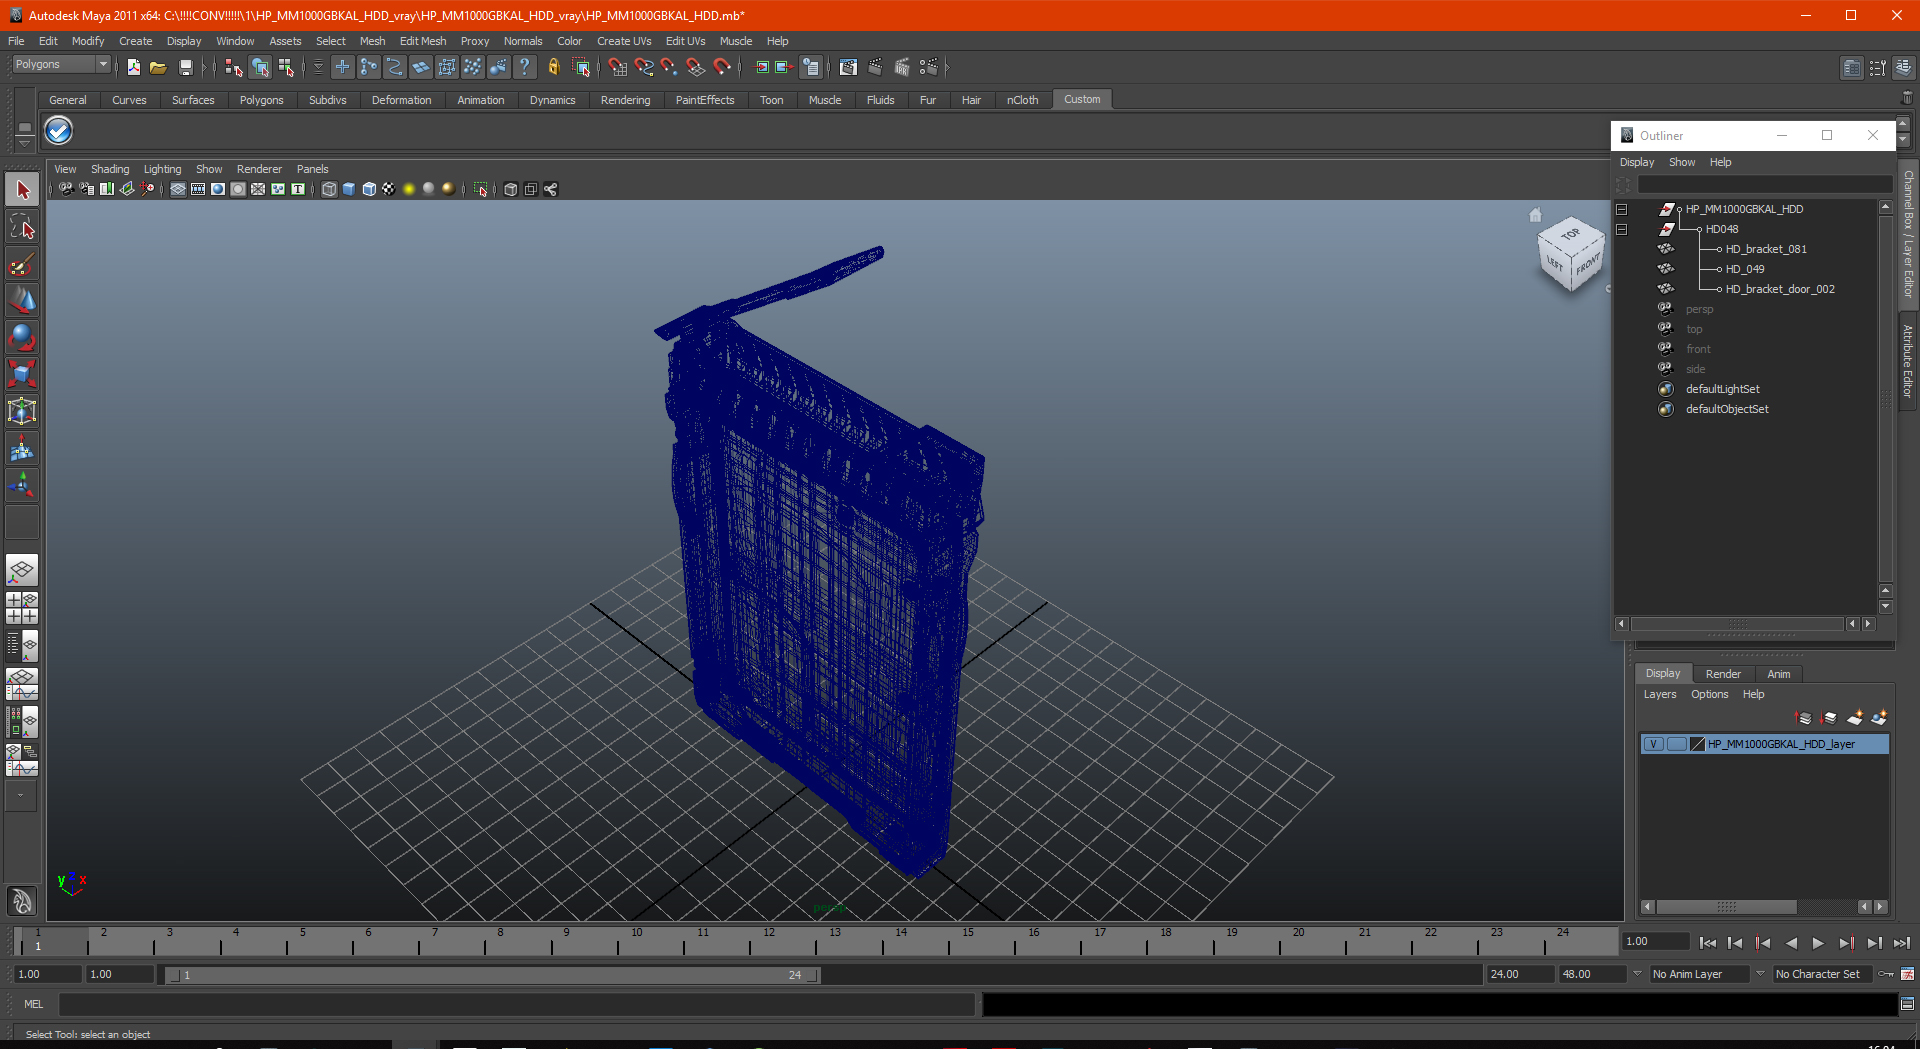Activate the Move tool cone icon
Screen dimensions: 1920x1049
[22, 301]
